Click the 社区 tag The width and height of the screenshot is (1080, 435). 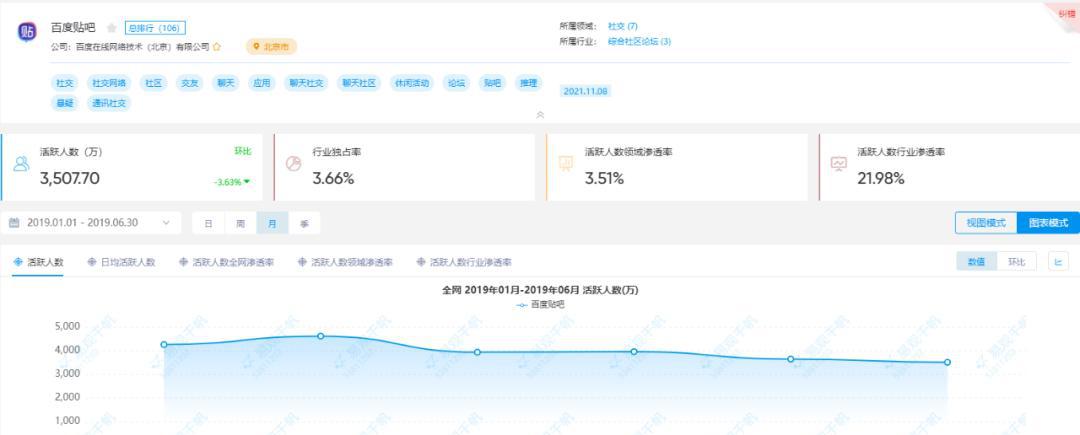(153, 83)
